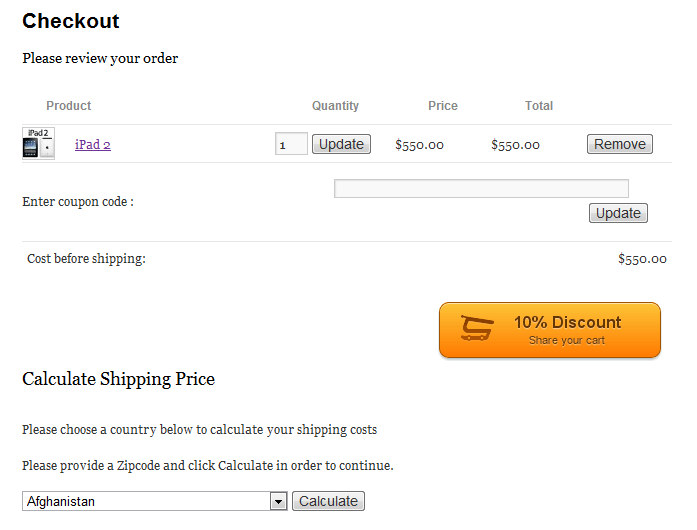
Task: Focus the quantity field showing 1
Action: [291, 144]
